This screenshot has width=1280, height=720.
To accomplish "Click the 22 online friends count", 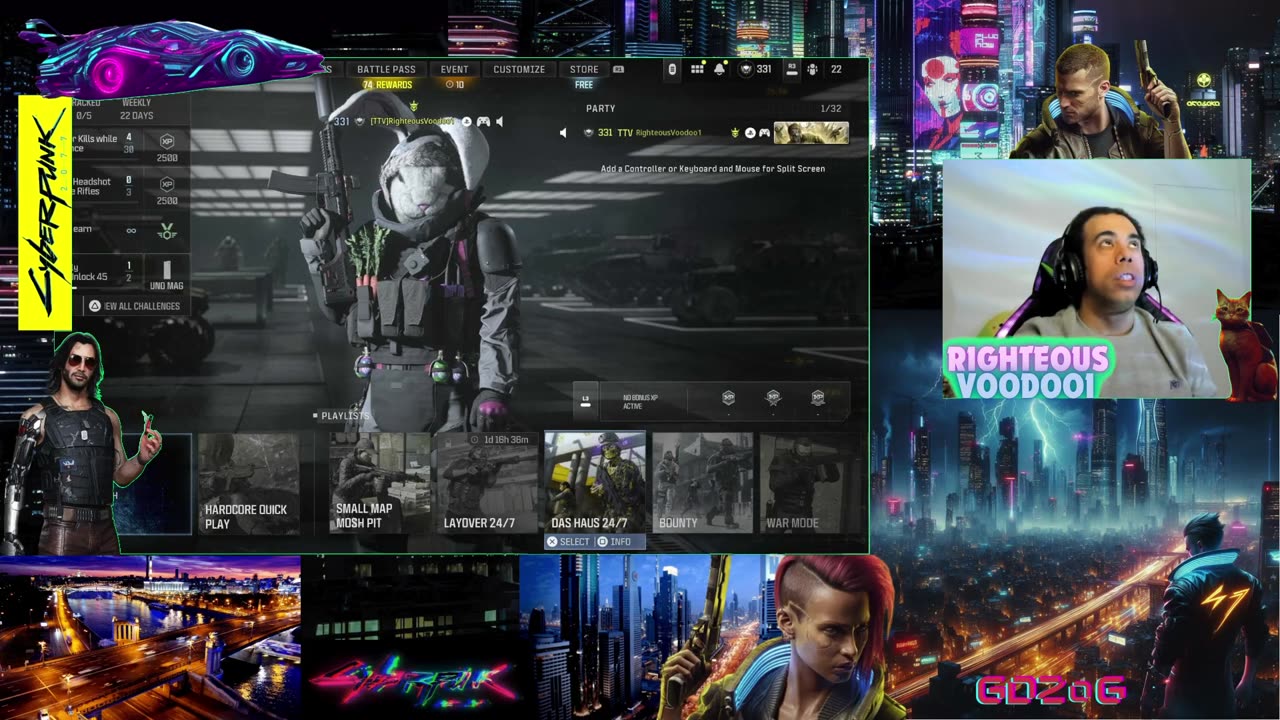I will pyautogui.click(x=836, y=69).
